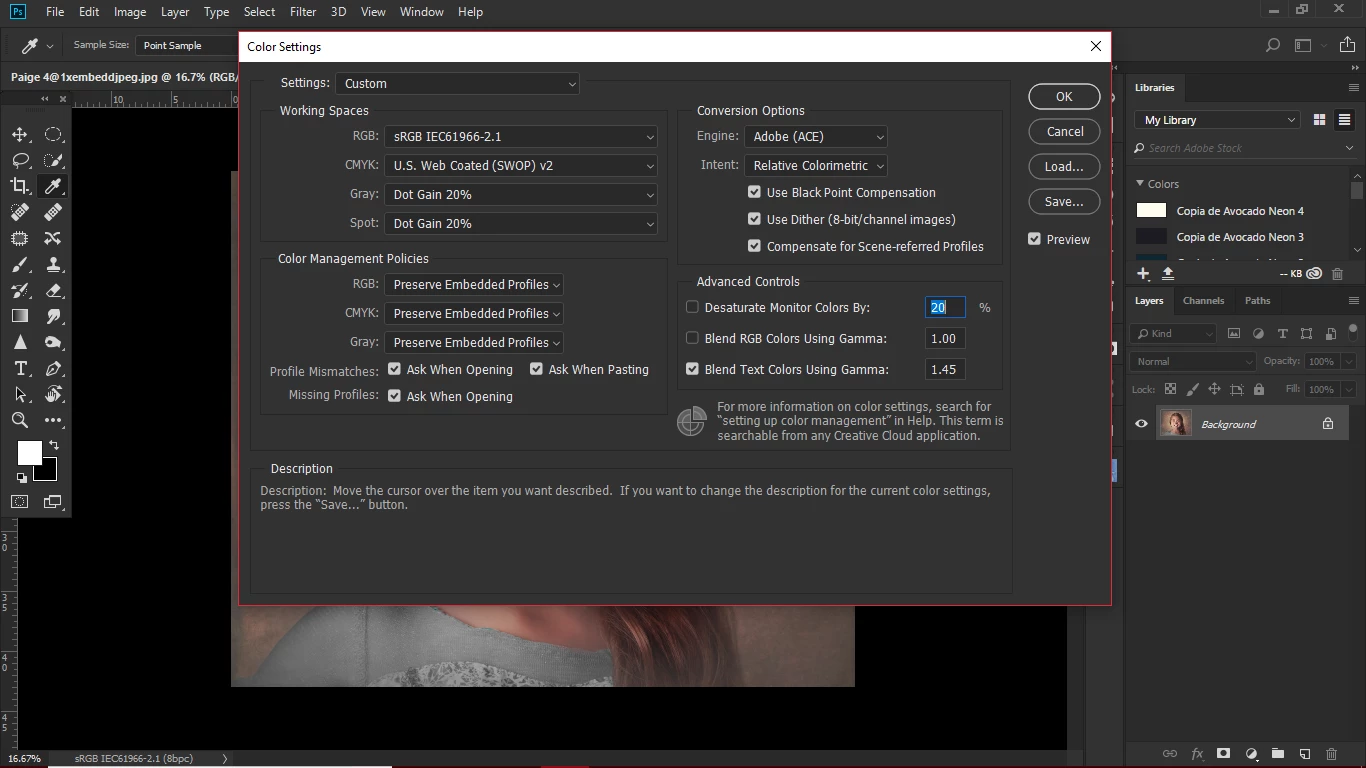Viewport: 1366px width, 768px height.
Task: Select the Move tool
Action: click(x=20, y=134)
